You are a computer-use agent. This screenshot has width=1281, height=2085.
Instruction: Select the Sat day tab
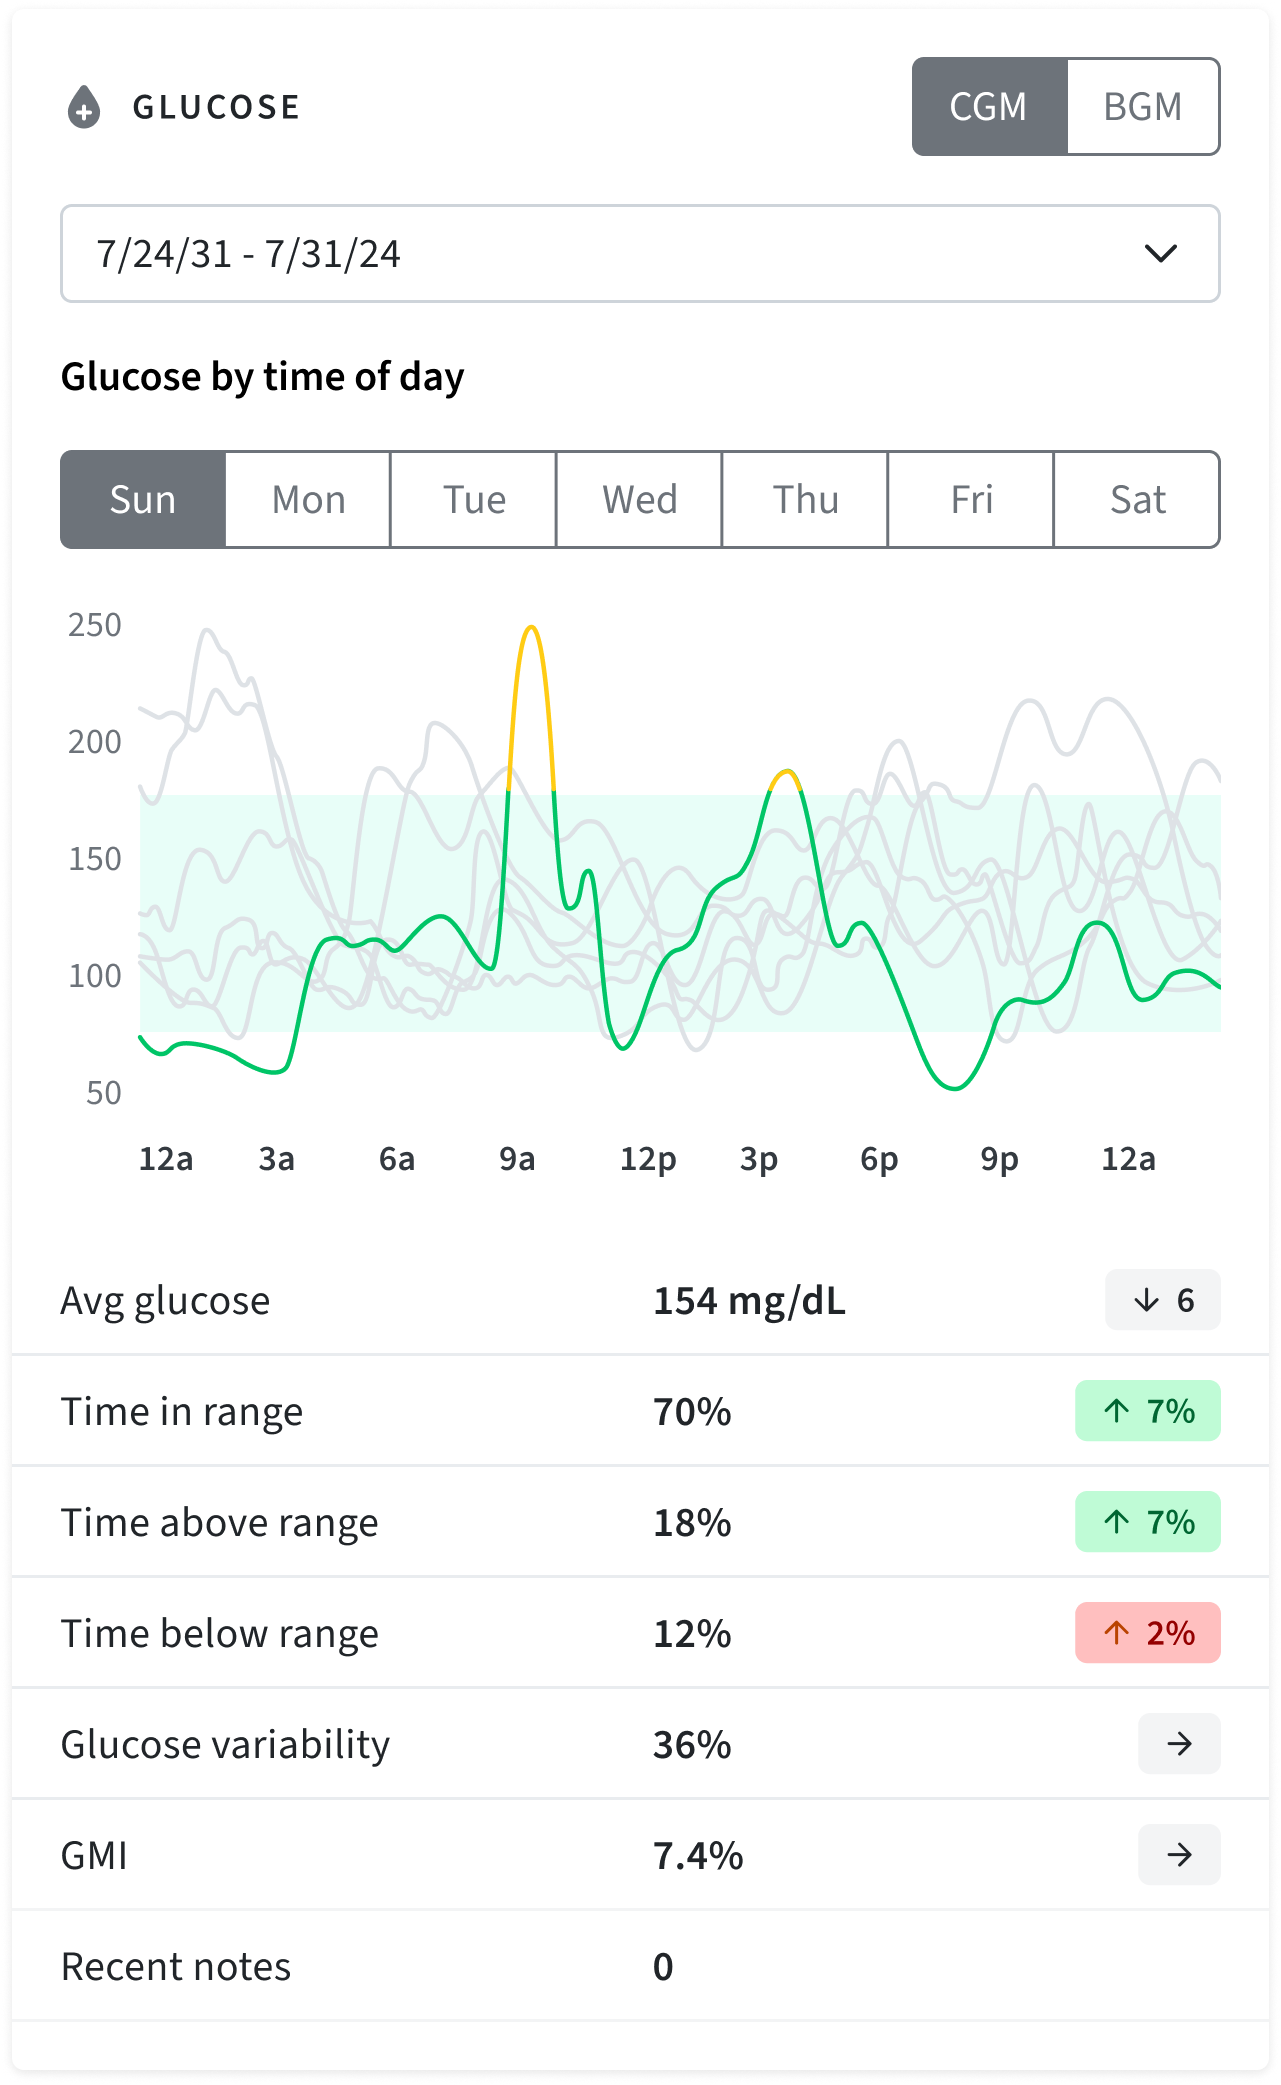tap(1137, 500)
